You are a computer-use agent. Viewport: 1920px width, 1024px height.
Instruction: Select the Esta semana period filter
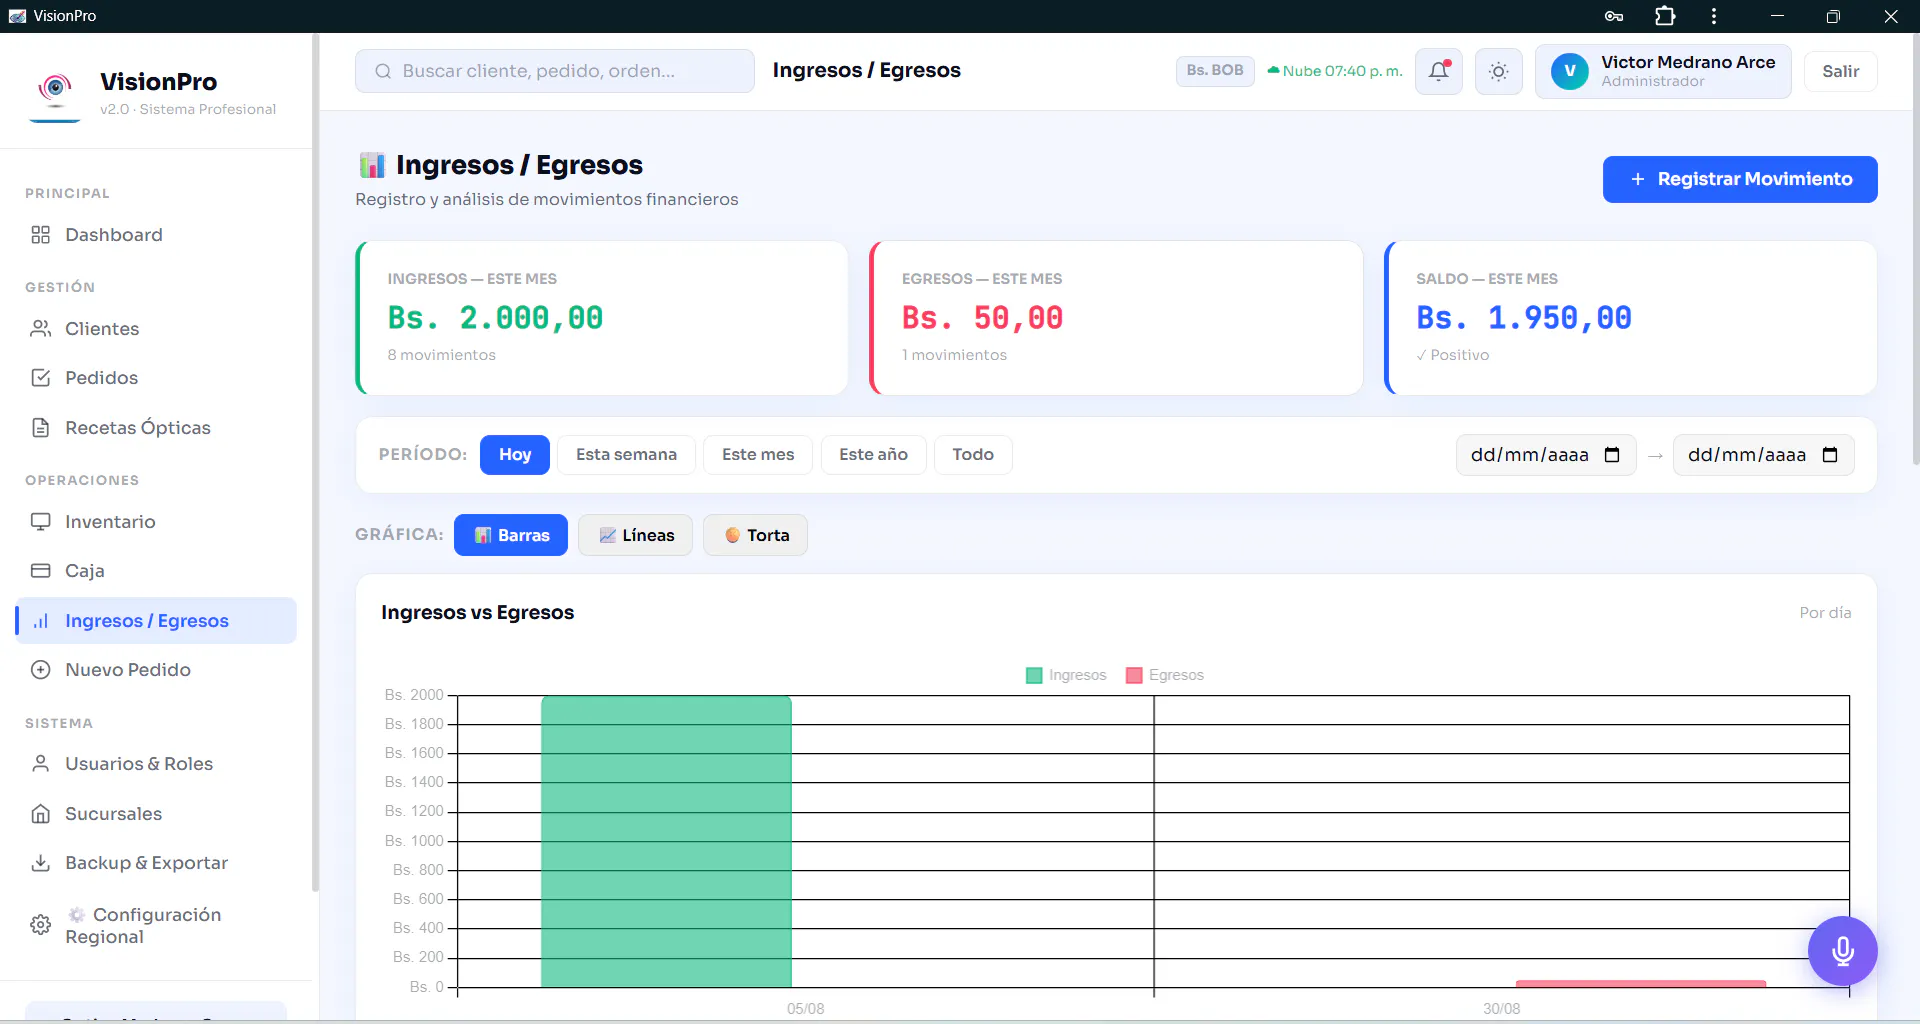626,455
